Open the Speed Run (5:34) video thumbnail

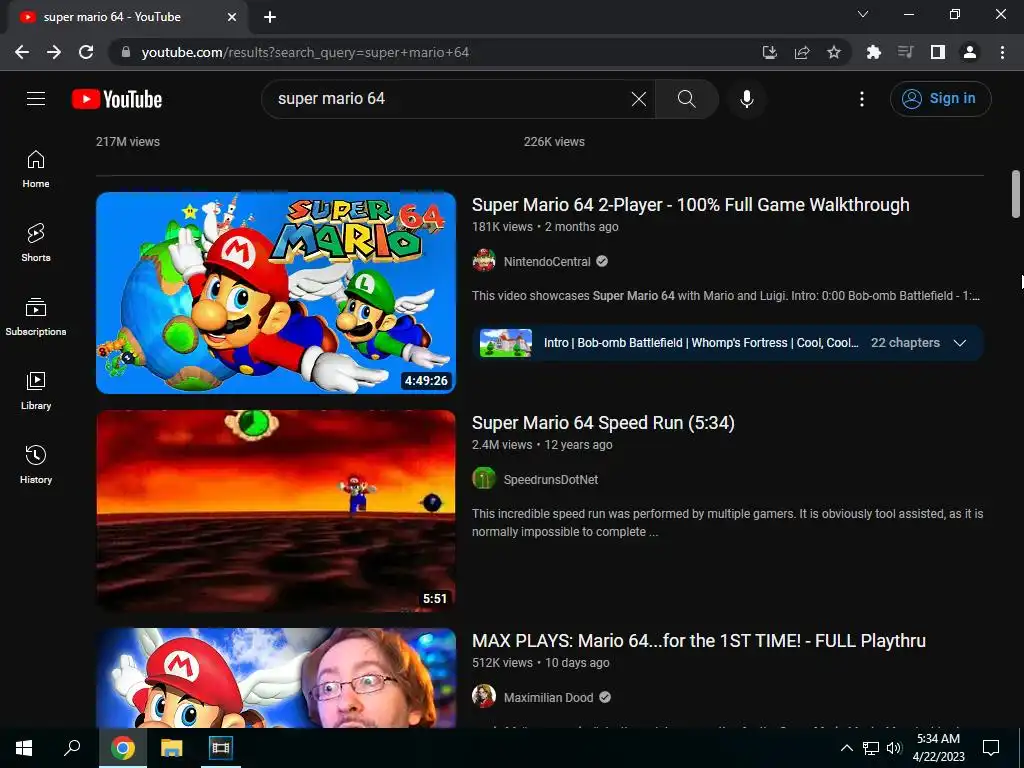coord(276,511)
